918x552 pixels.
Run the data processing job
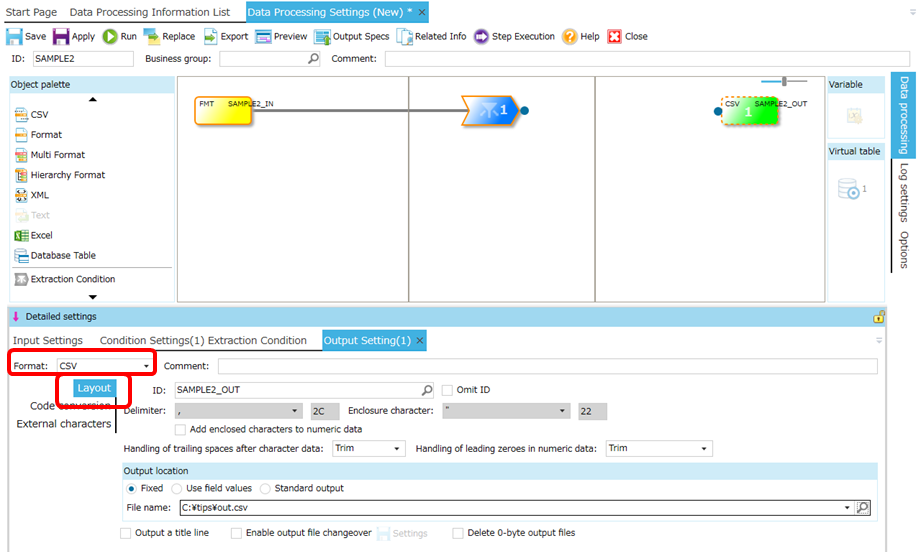click(x=110, y=37)
